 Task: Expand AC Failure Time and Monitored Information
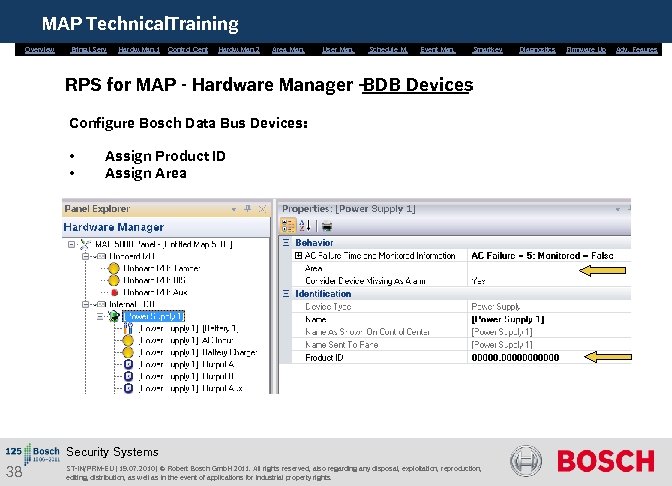298,255
